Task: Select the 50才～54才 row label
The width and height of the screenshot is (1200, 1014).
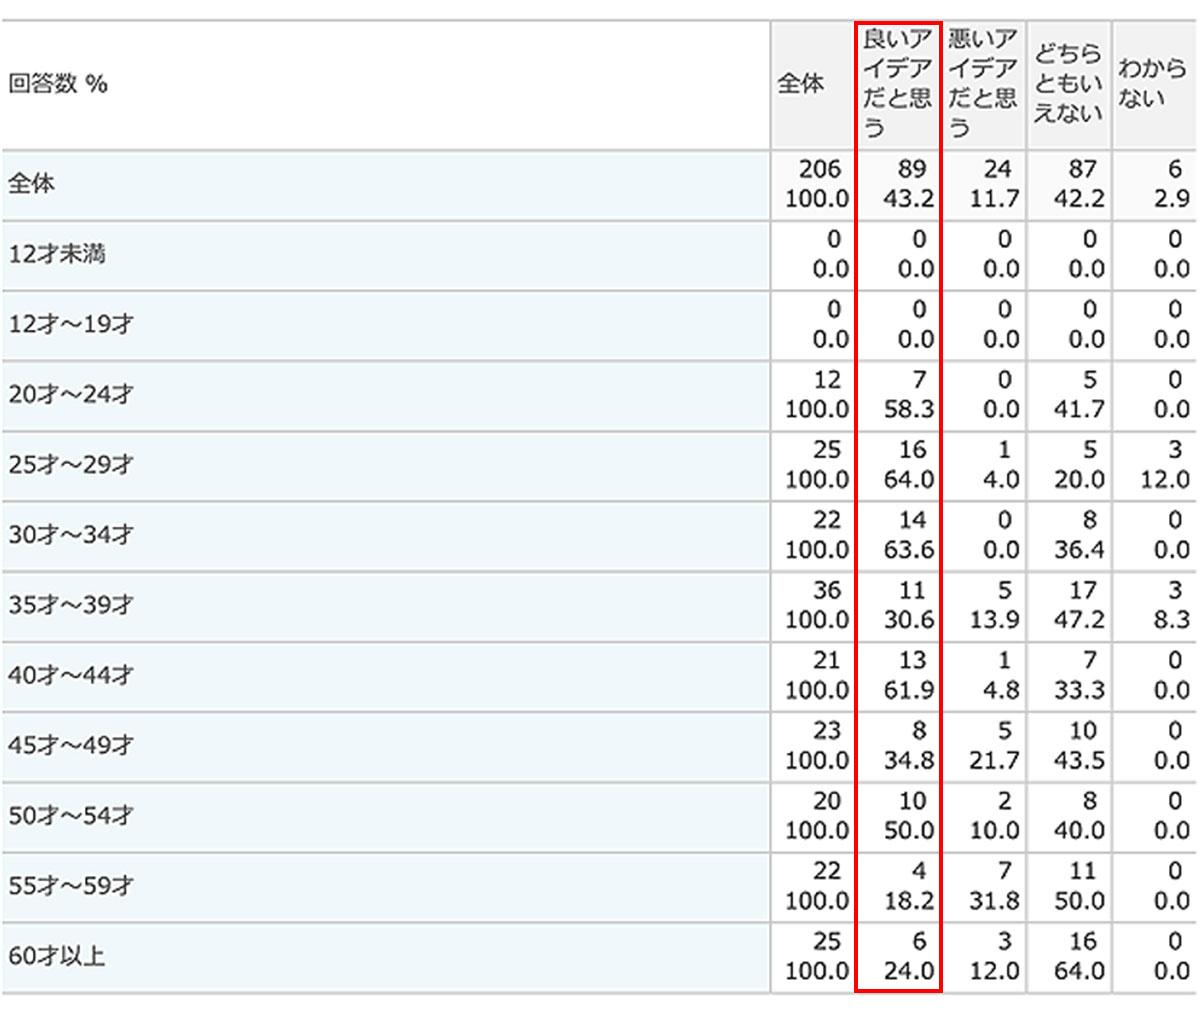Action: pyautogui.click(x=71, y=816)
